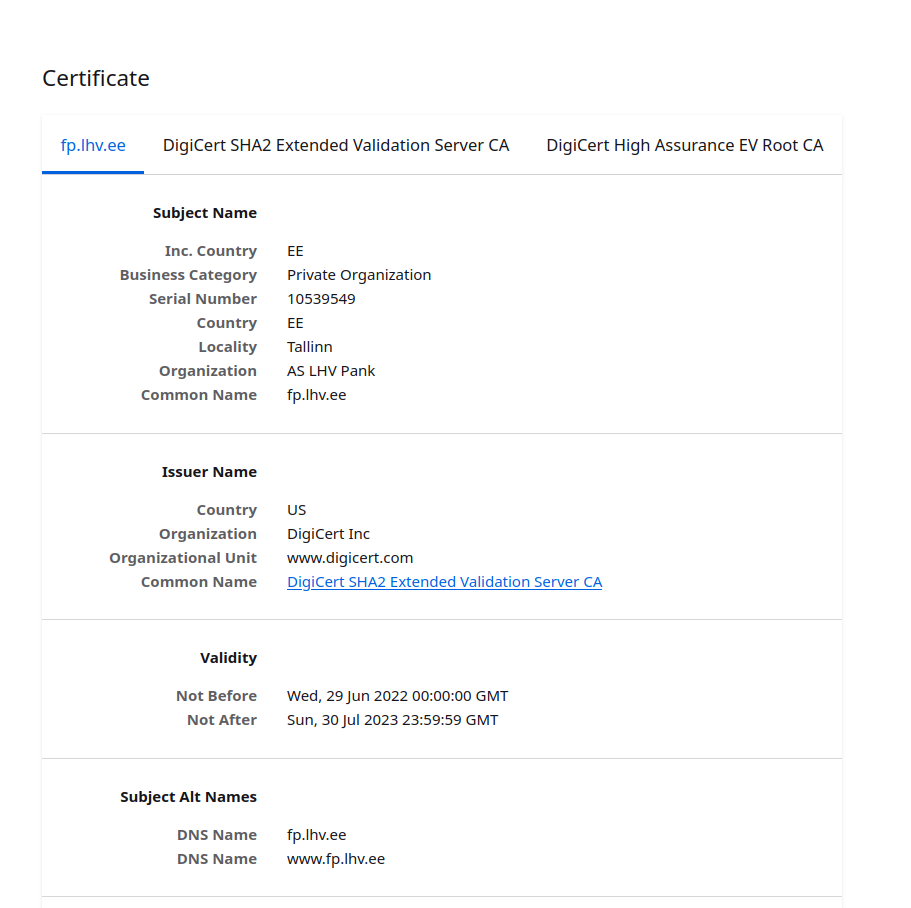Select serial number 10539549
The height and width of the screenshot is (908, 911).
click(x=321, y=299)
